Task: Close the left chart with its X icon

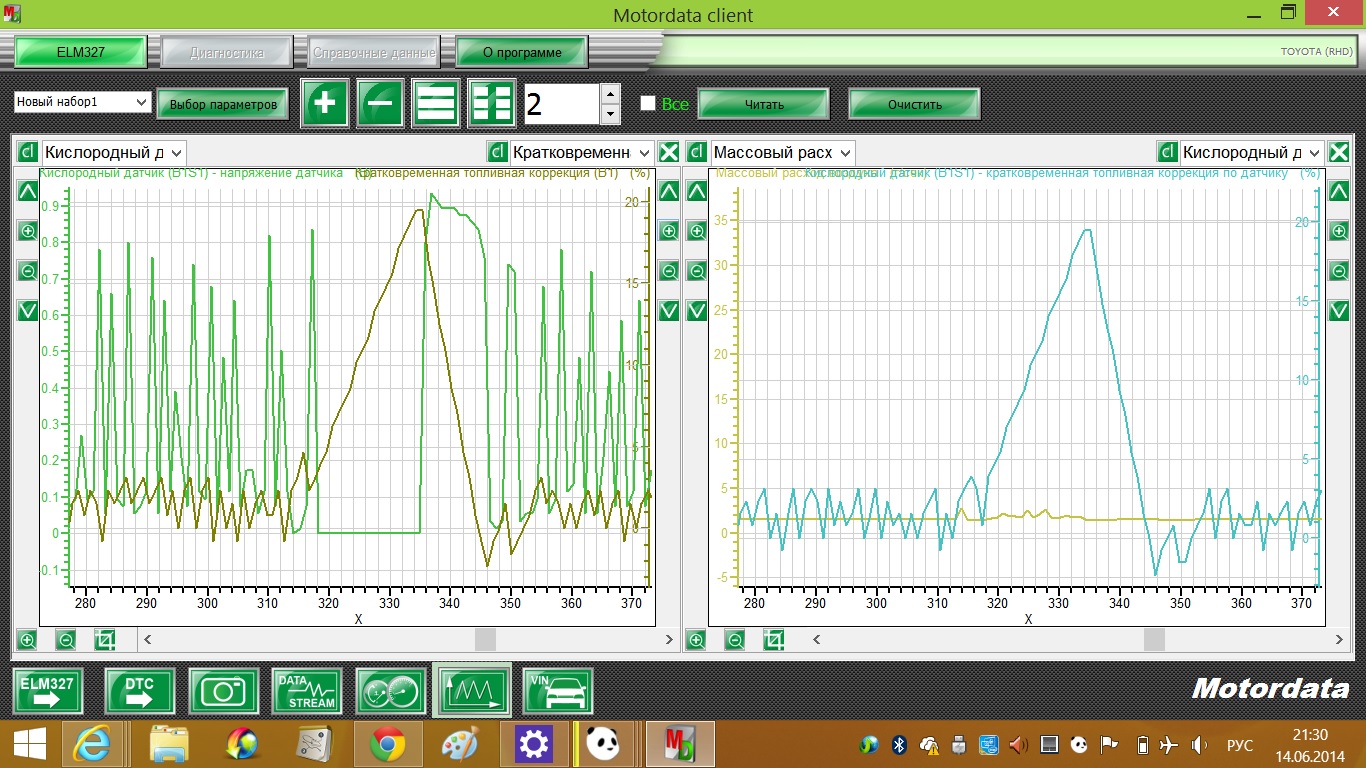Action: click(669, 152)
